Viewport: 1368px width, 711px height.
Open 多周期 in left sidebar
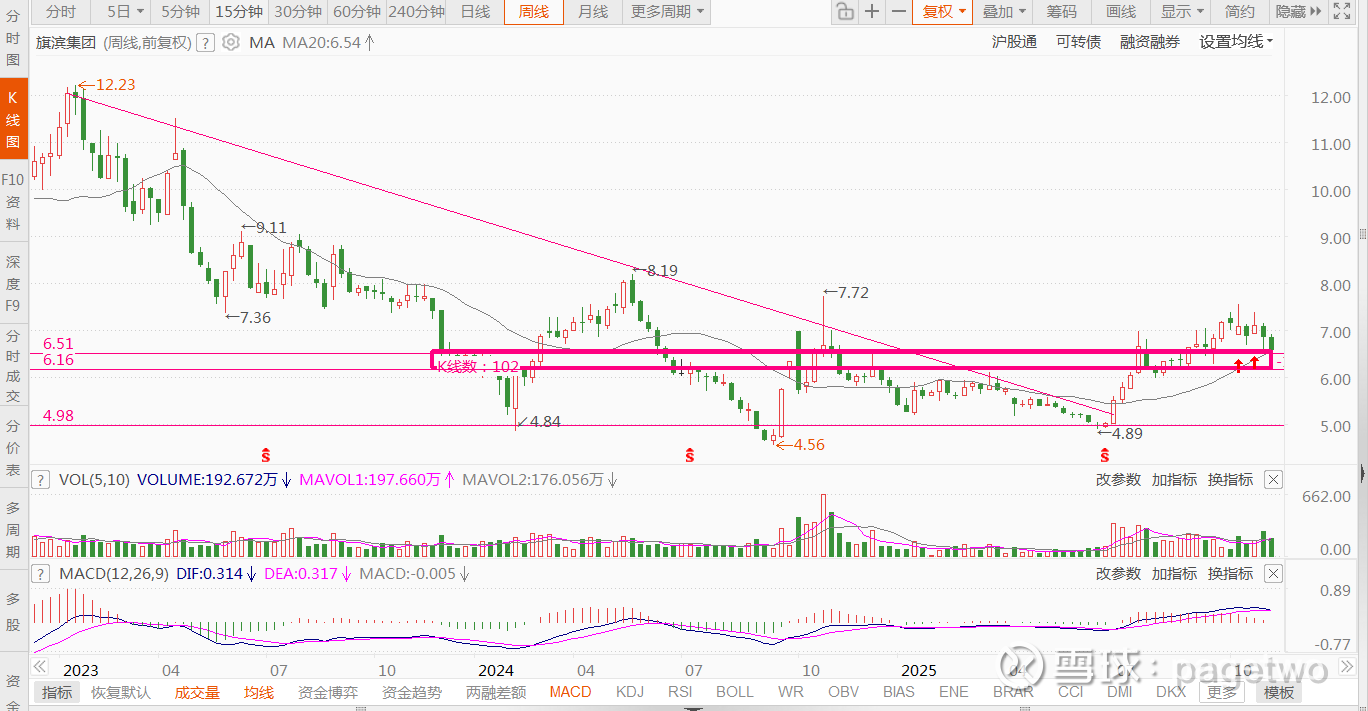tap(13, 531)
